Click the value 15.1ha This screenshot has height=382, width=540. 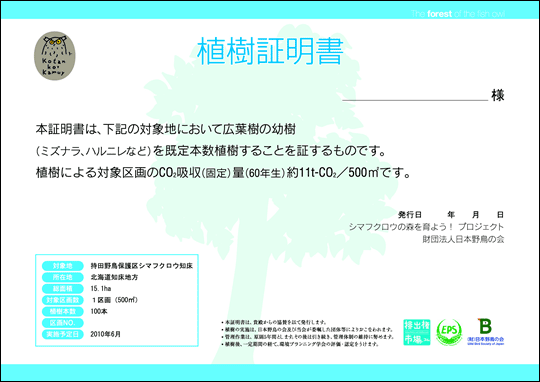click(x=101, y=289)
